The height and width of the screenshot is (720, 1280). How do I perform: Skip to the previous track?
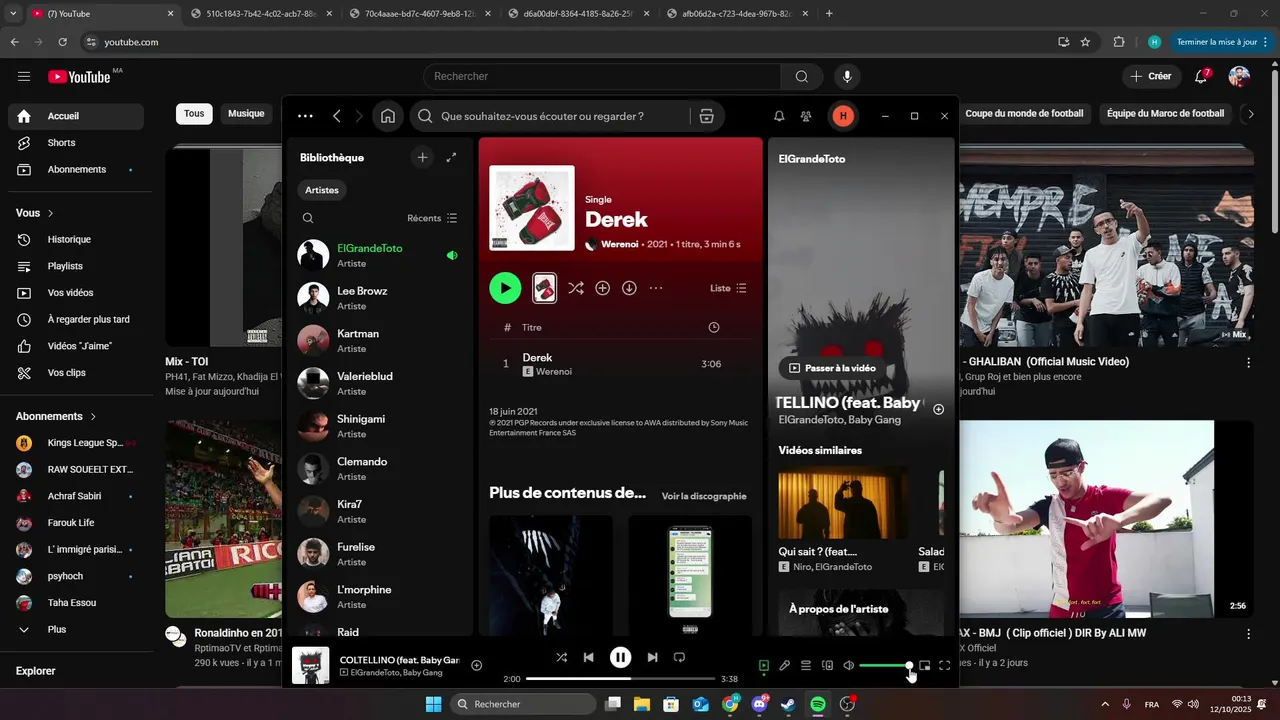click(x=589, y=657)
